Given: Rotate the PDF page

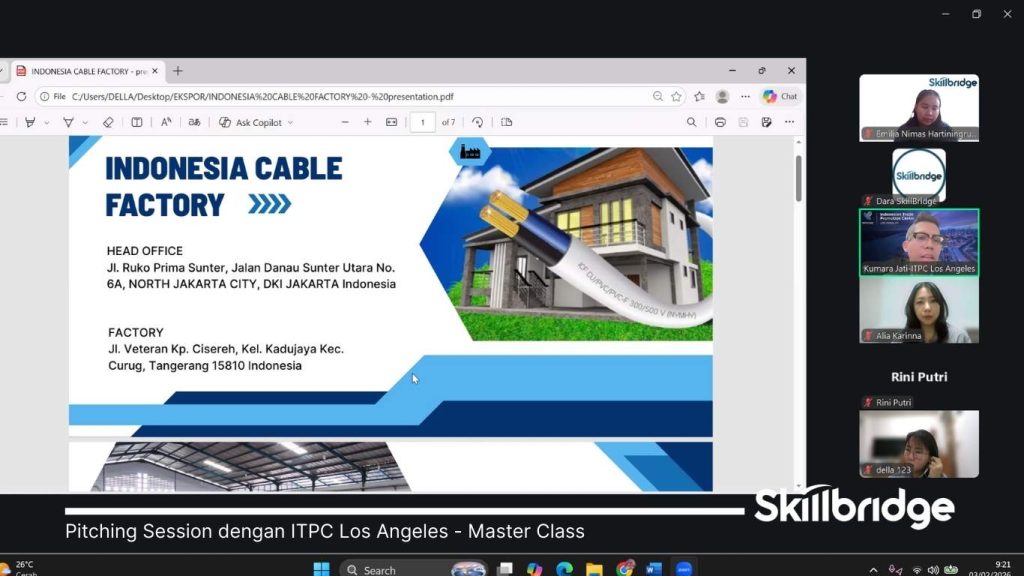Looking at the screenshot, I should point(478,122).
